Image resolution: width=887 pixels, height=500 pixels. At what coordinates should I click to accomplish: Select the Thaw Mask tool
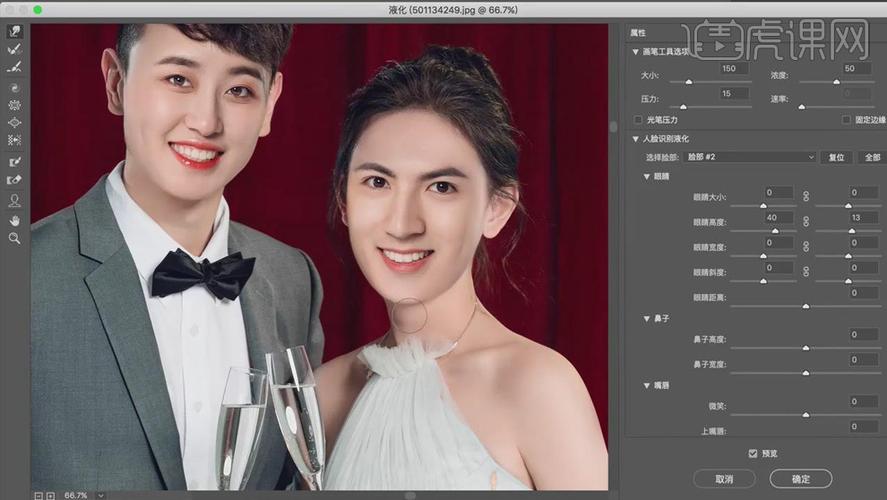click(x=15, y=180)
